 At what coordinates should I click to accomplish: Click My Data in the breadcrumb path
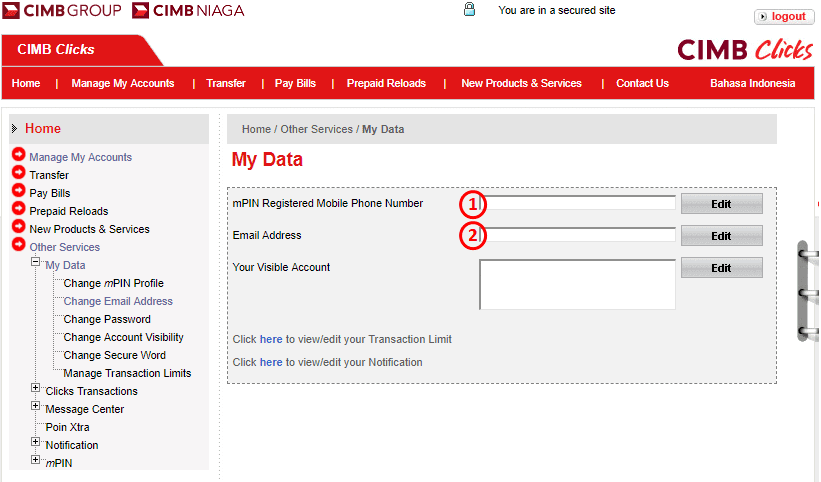coord(383,129)
